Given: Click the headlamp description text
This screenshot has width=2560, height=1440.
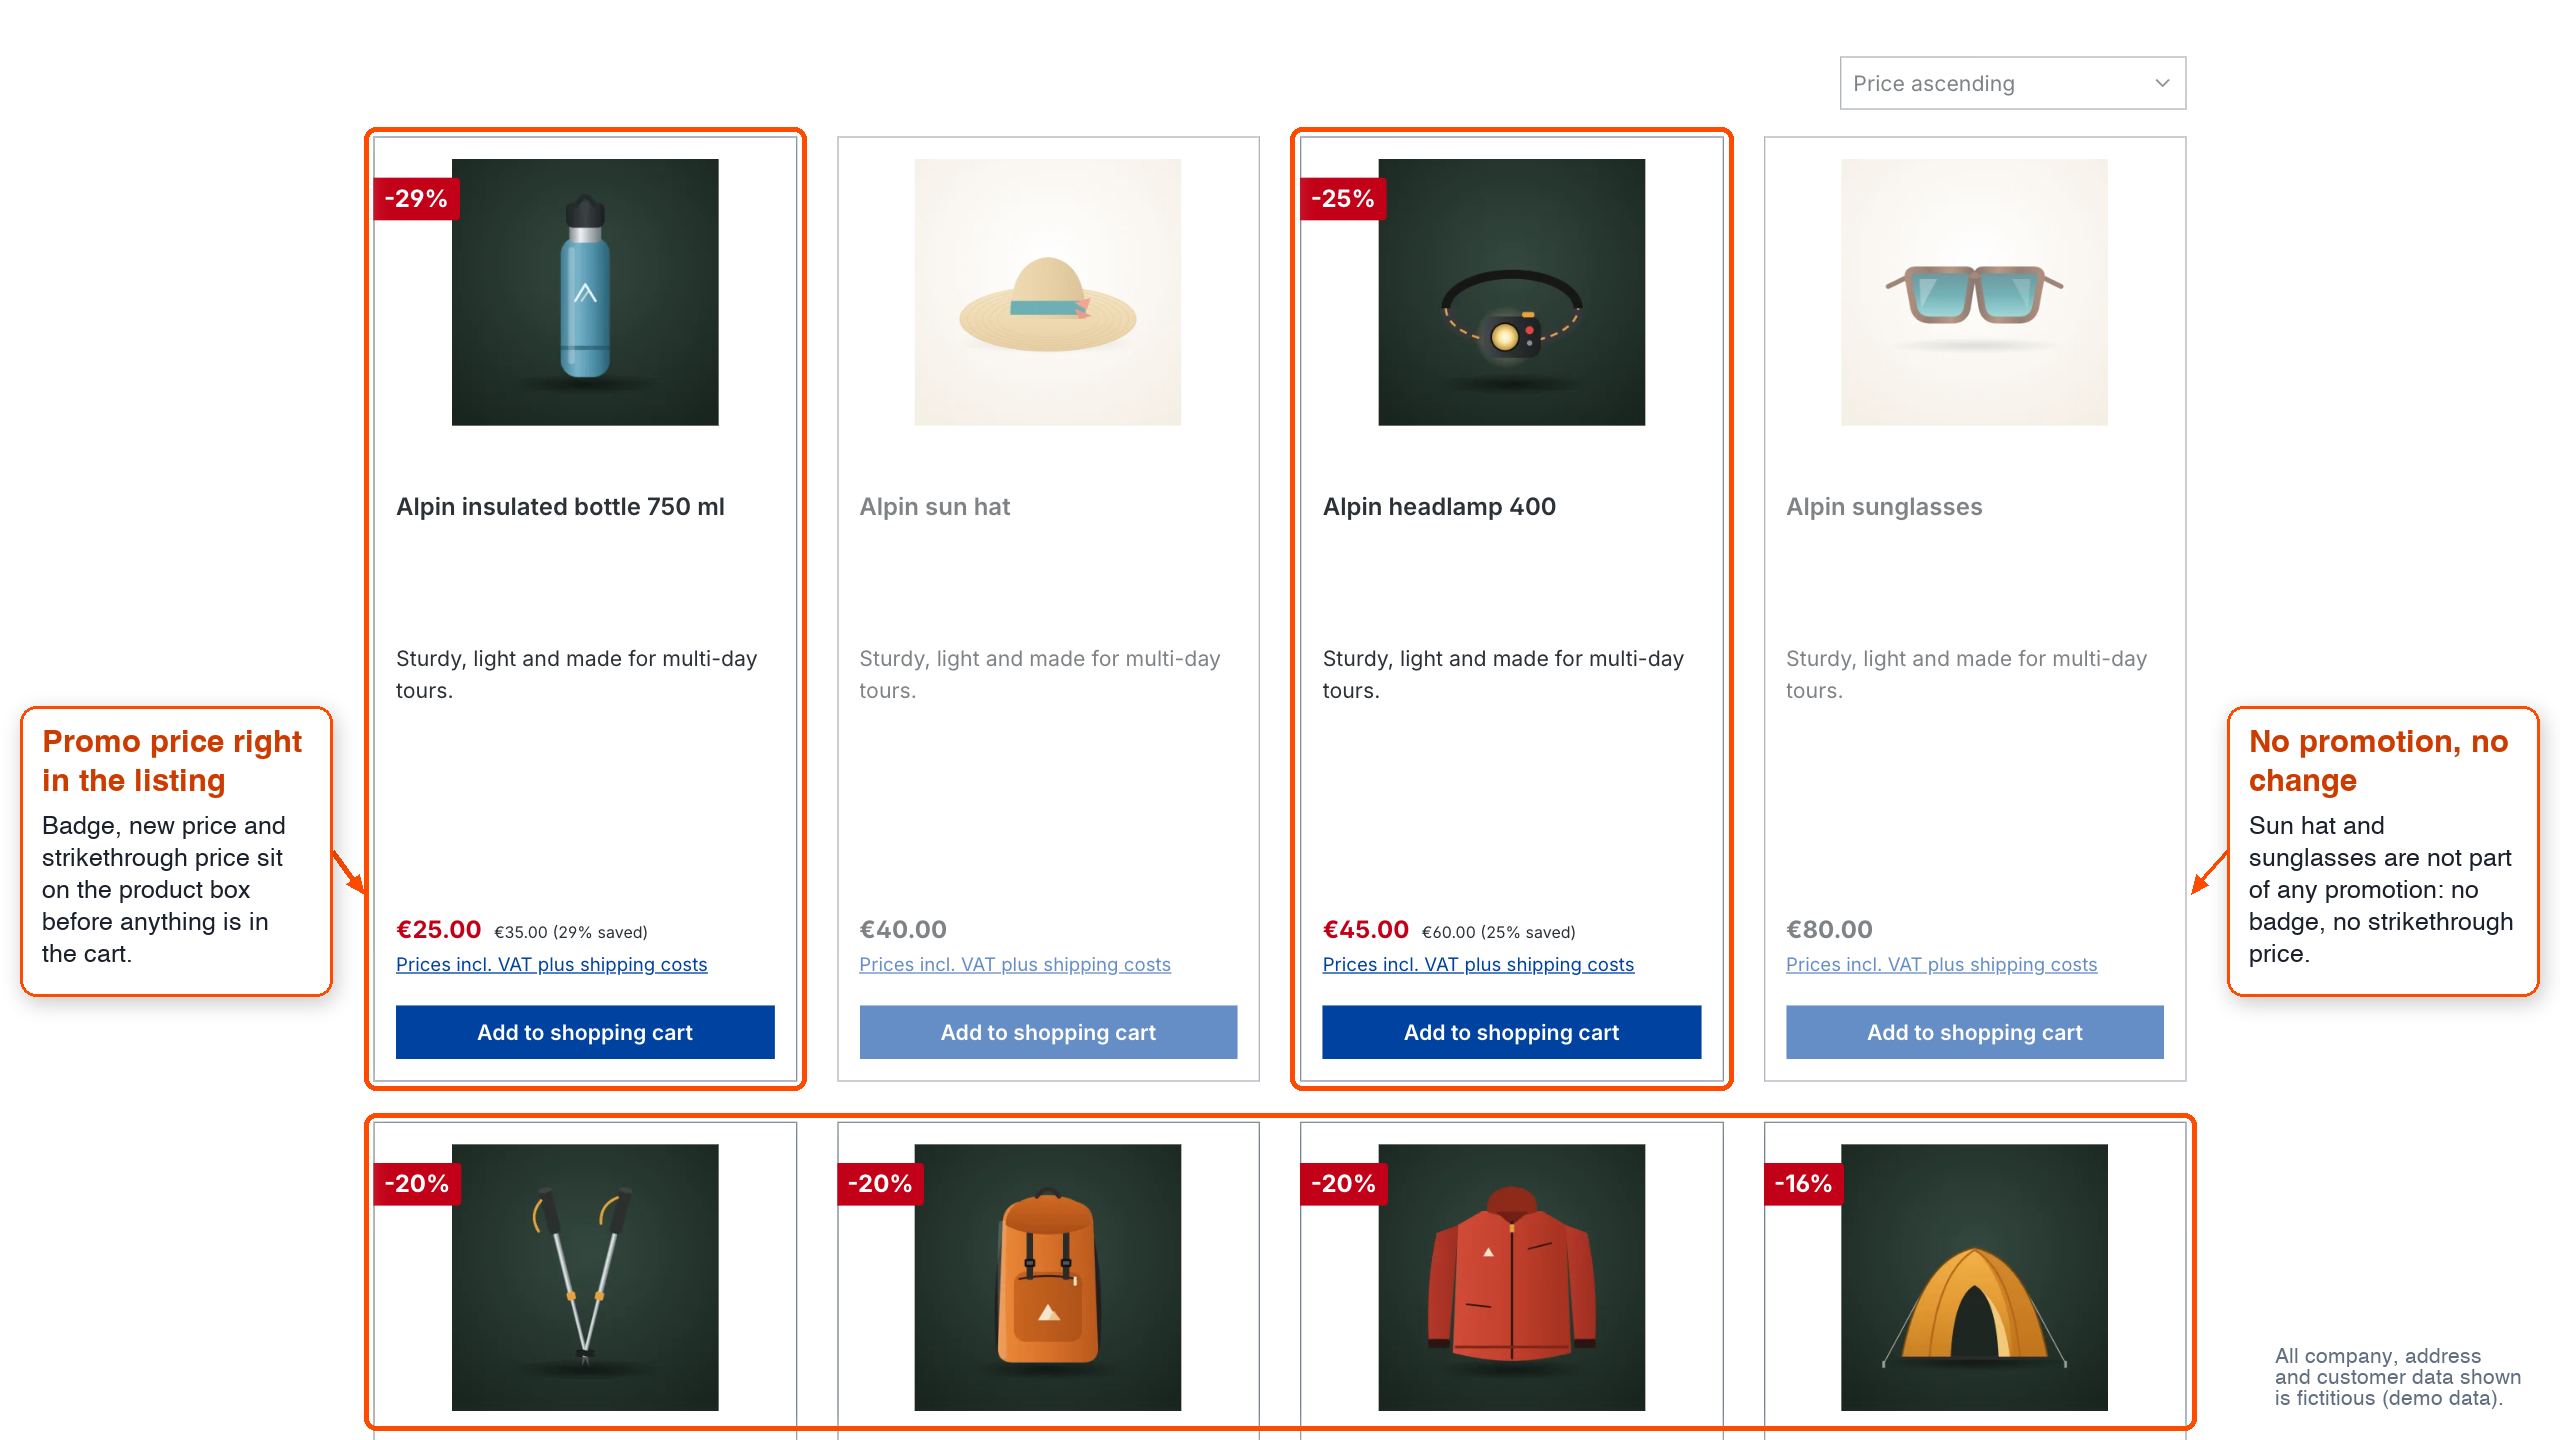Looking at the screenshot, I should point(1503,675).
